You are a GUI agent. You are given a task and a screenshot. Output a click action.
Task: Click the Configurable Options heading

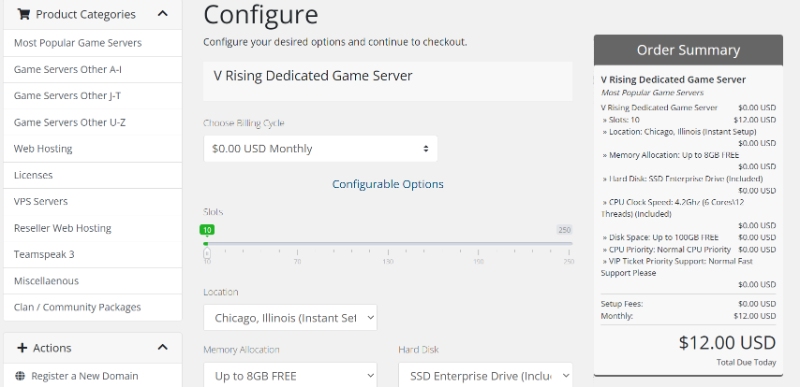[x=388, y=184]
